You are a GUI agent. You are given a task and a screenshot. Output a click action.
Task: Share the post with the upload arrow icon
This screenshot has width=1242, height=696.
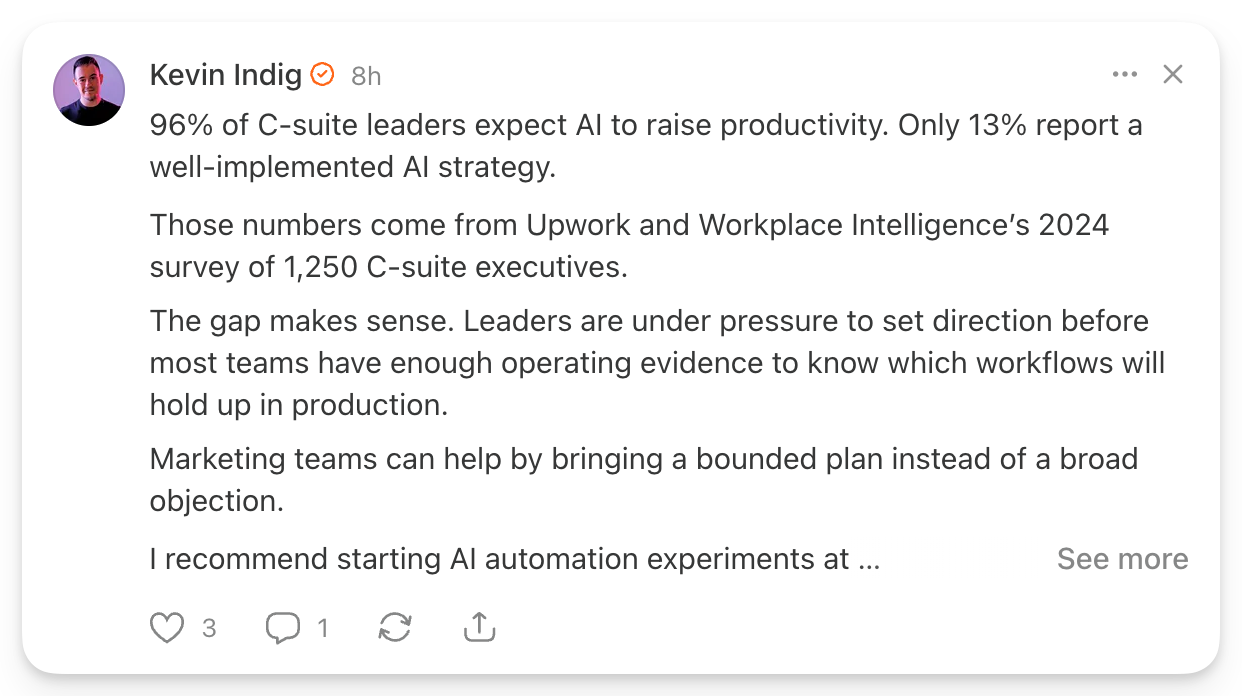pos(480,627)
